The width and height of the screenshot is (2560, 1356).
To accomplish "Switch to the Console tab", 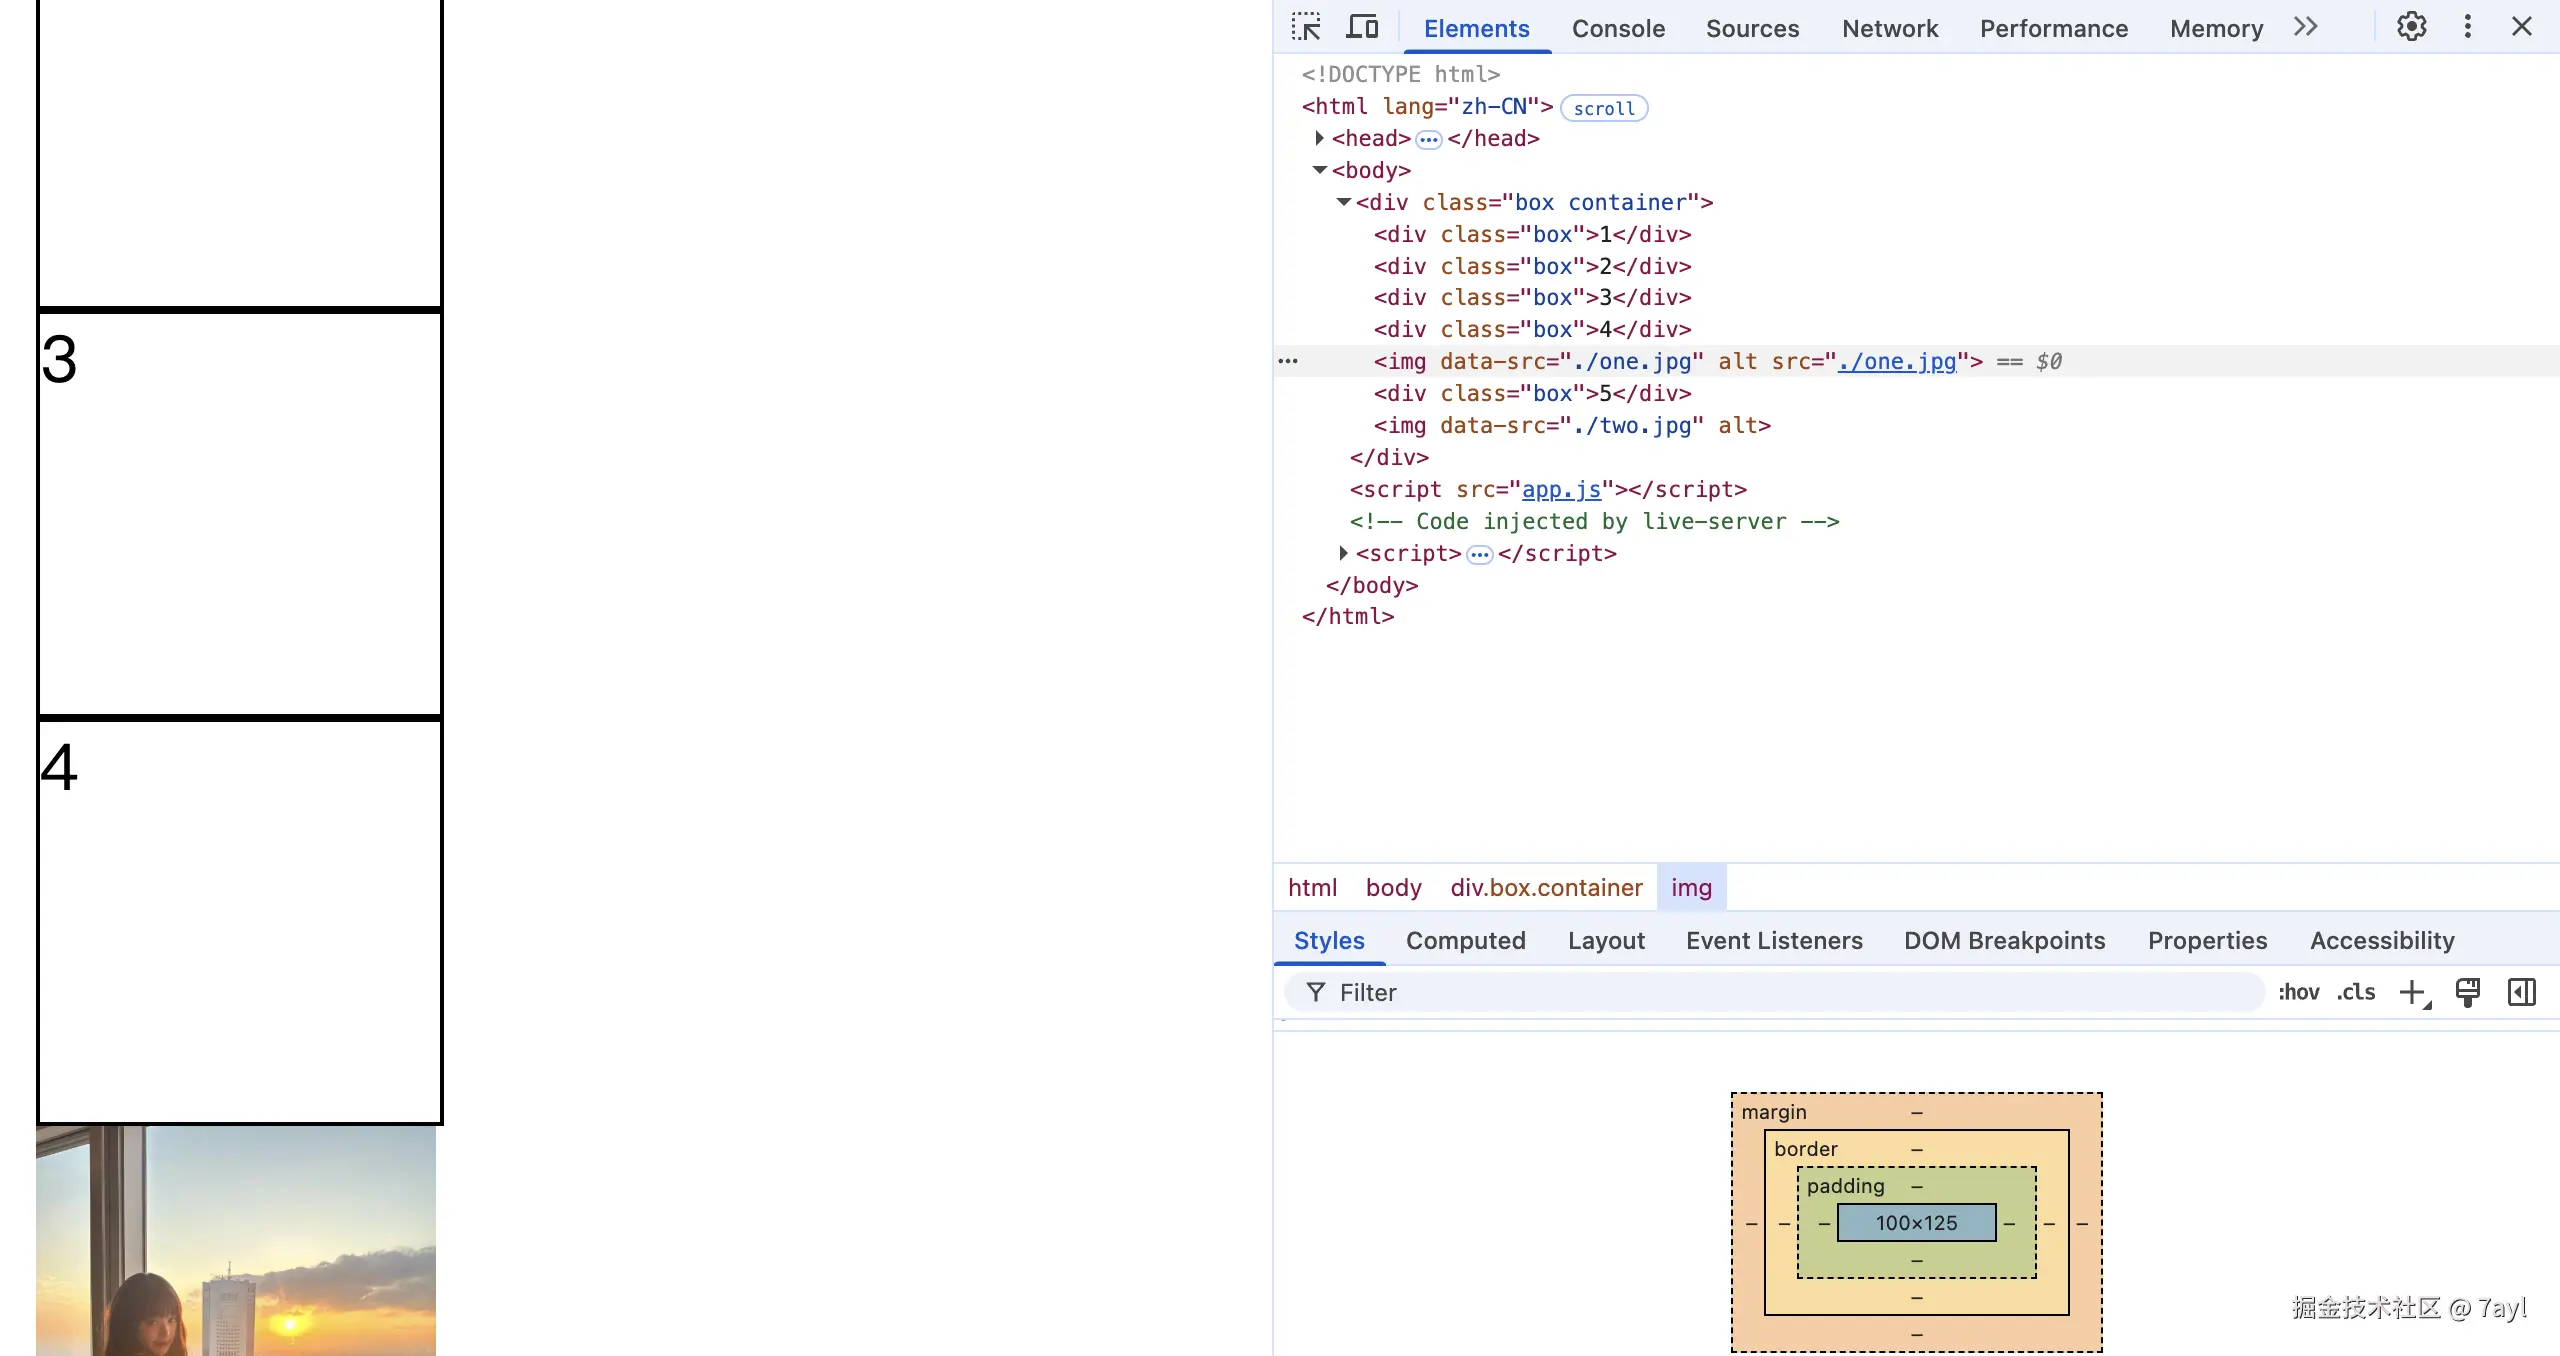I will point(1618,28).
